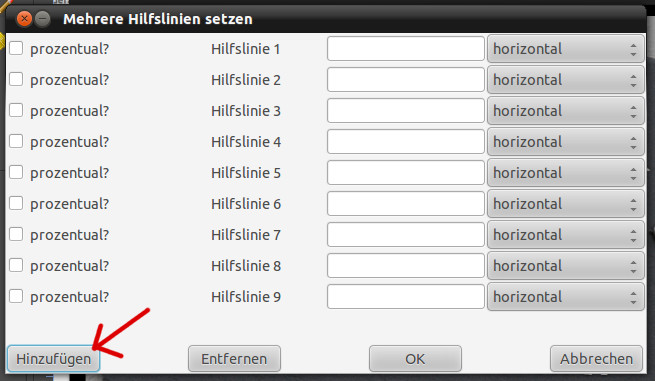Cancel via the Abbrechen button
655x381 pixels.
pos(596,358)
